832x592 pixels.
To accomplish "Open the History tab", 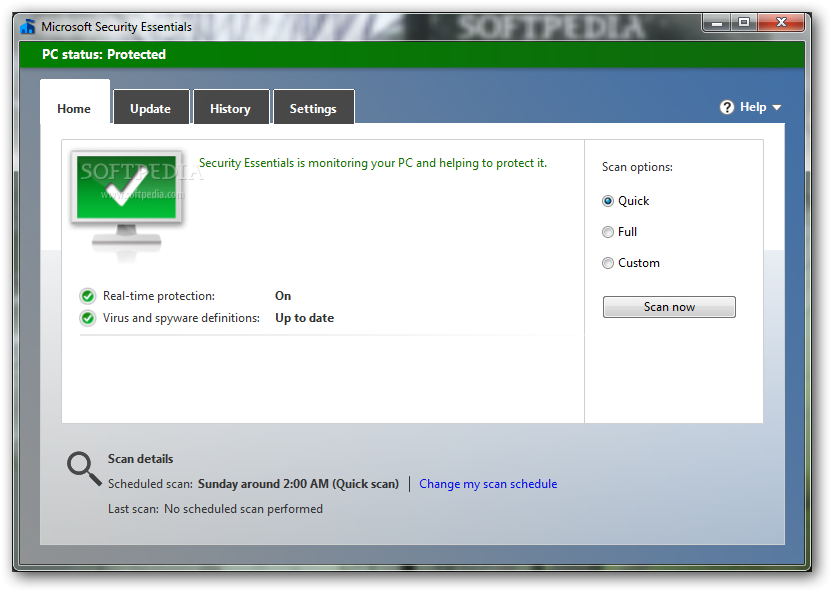I will (231, 108).
